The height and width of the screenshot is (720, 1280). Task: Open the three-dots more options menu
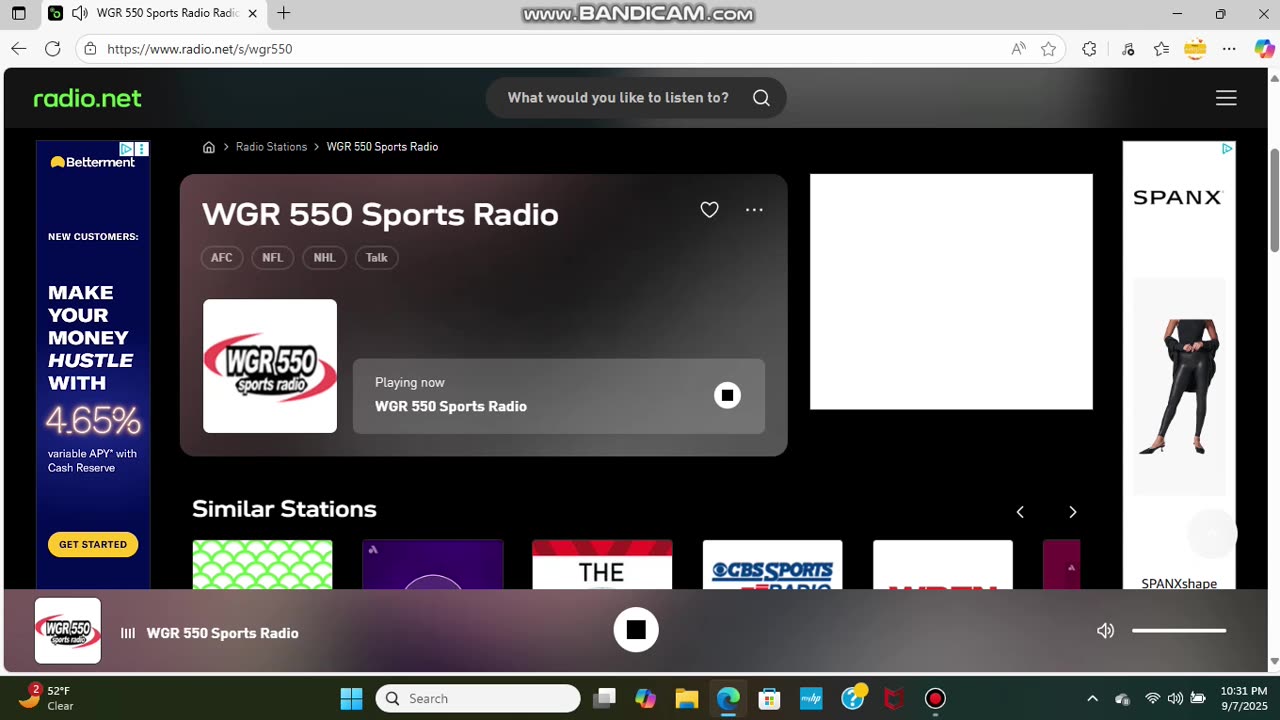(x=754, y=210)
